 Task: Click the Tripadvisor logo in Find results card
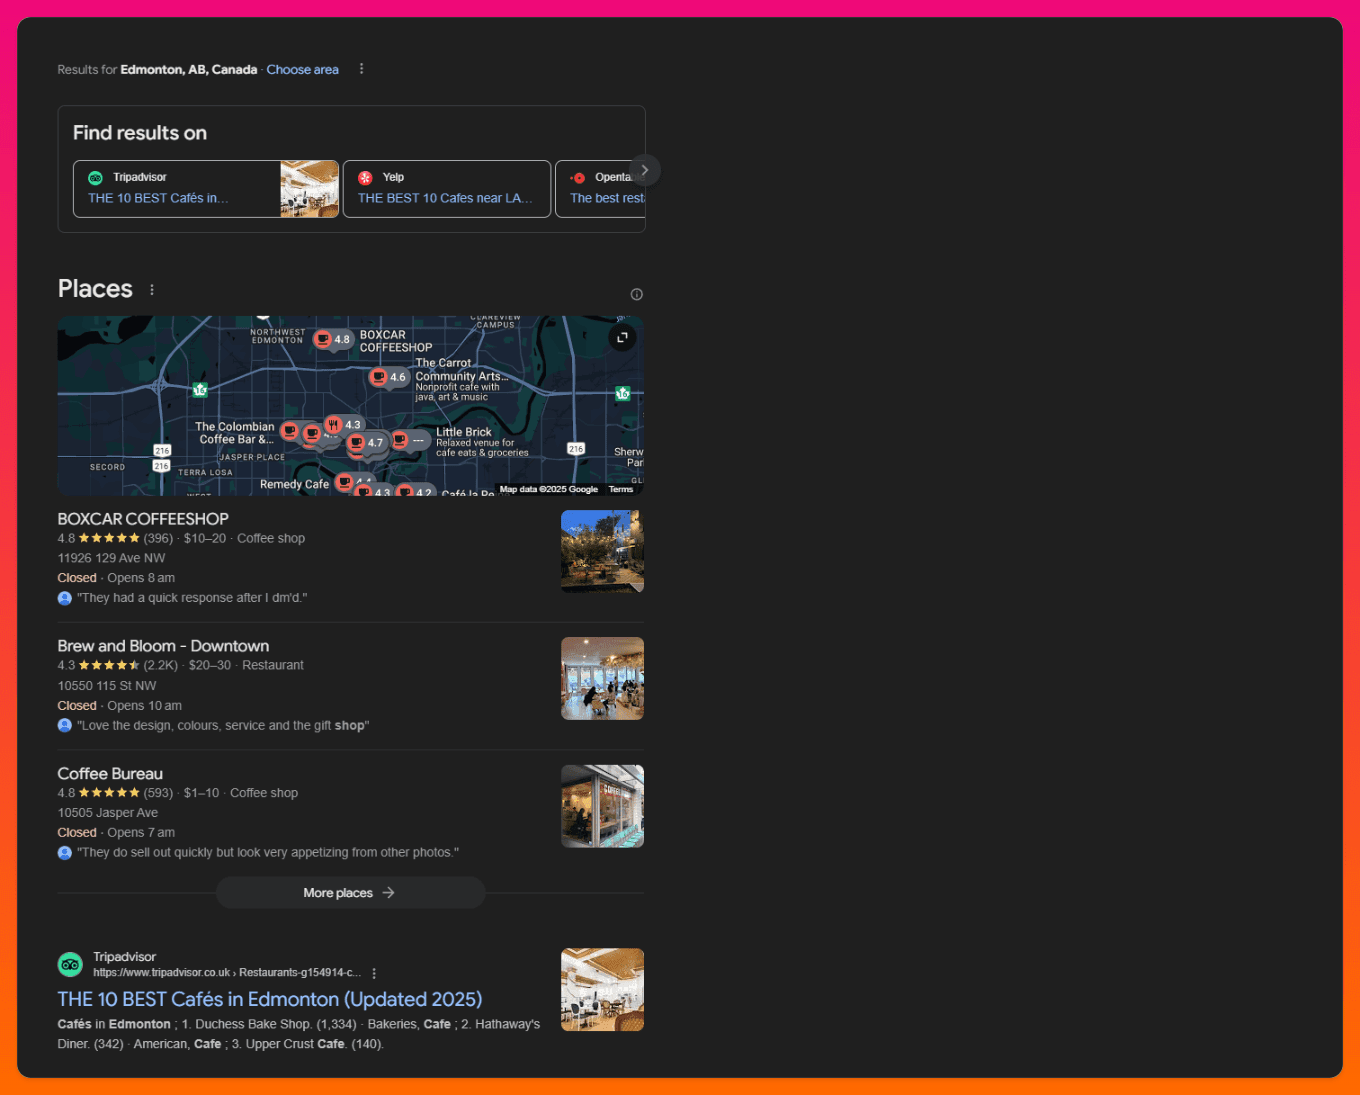[96, 178]
